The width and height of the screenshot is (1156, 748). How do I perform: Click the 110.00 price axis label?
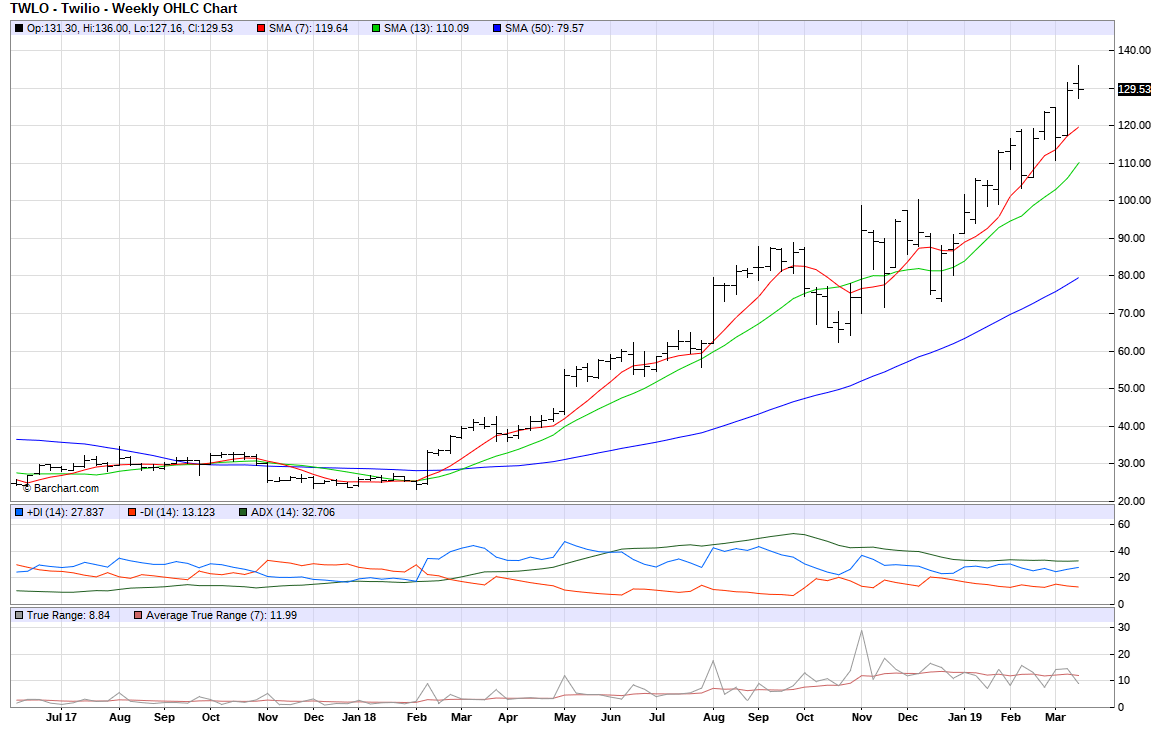1135,163
